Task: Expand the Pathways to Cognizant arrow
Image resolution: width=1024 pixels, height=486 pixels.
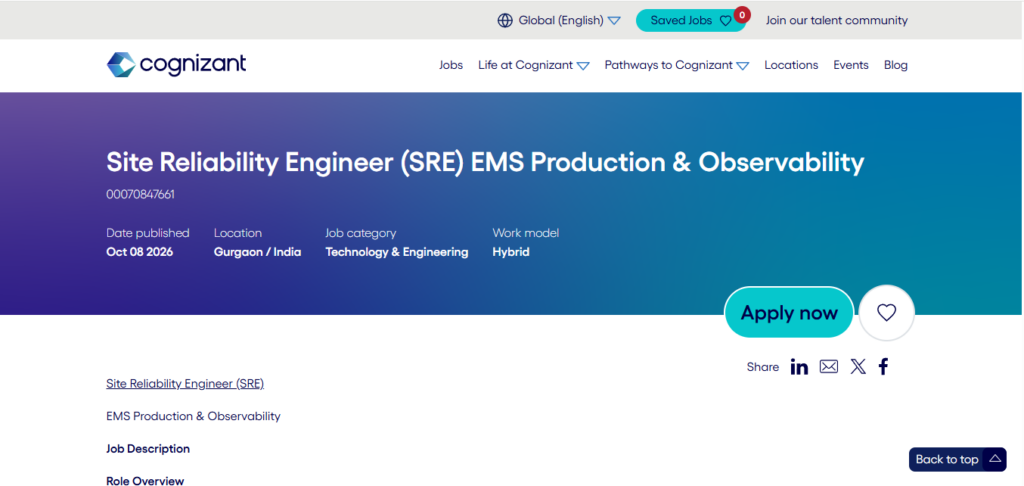Action: (x=743, y=65)
